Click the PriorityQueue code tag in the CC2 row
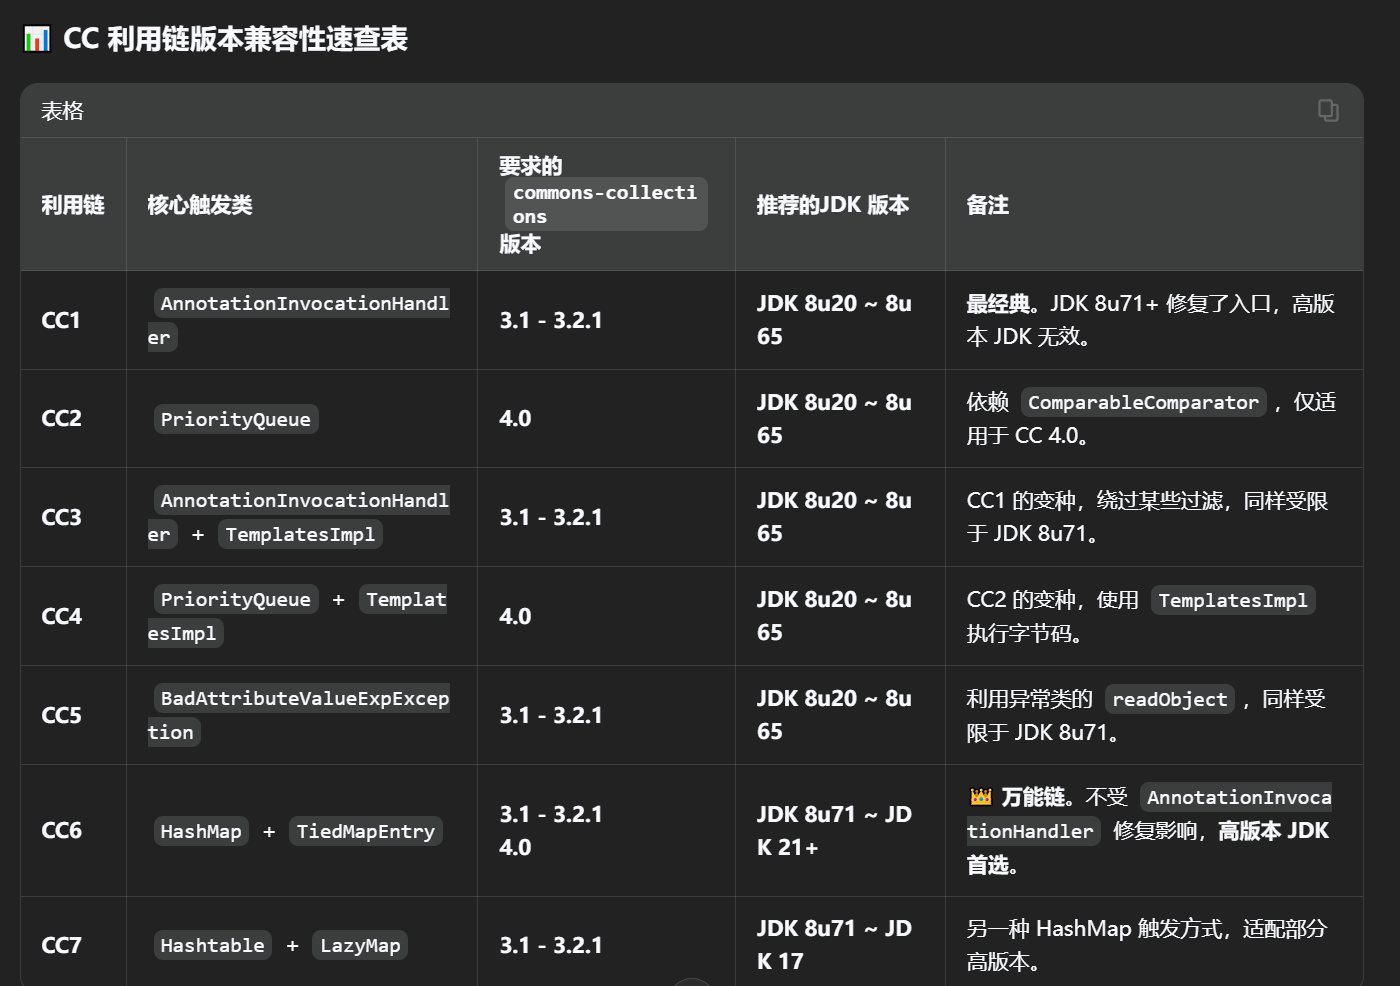The width and height of the screenshot is (1400, 986). (236, 419)
